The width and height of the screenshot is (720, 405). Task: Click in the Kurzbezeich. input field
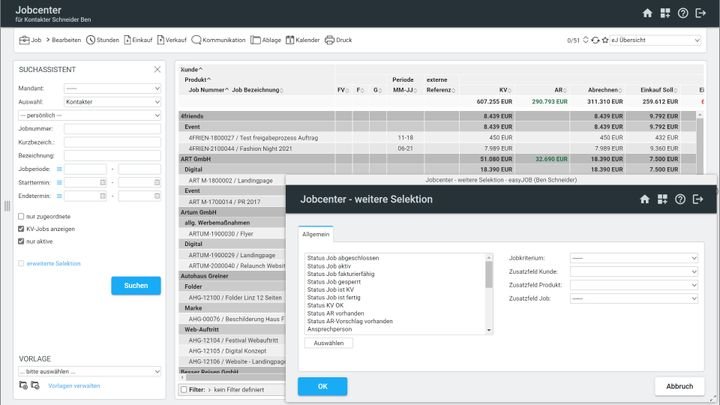point(112,142)
